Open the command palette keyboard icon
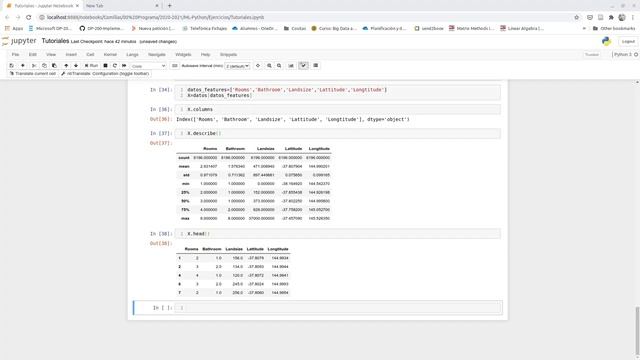The width and height of the screenshot is (640, 360). (175, 66)
